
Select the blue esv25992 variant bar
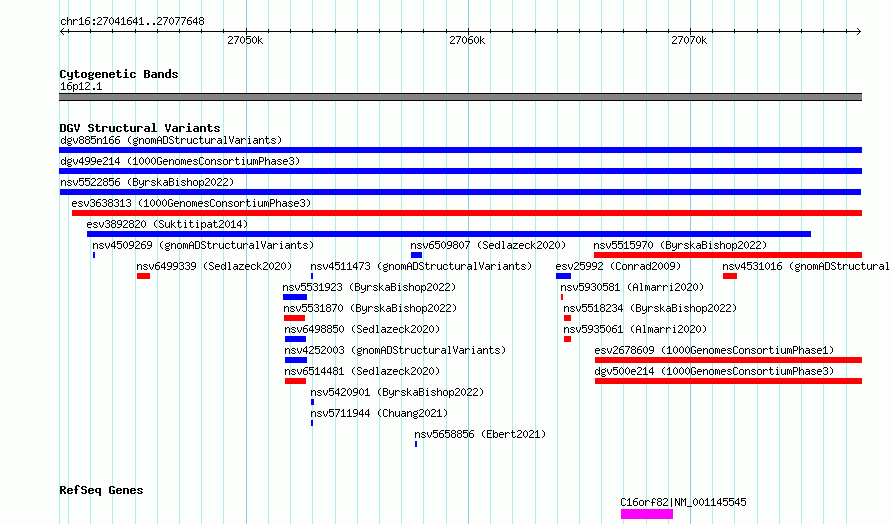(x=564, y=276)
